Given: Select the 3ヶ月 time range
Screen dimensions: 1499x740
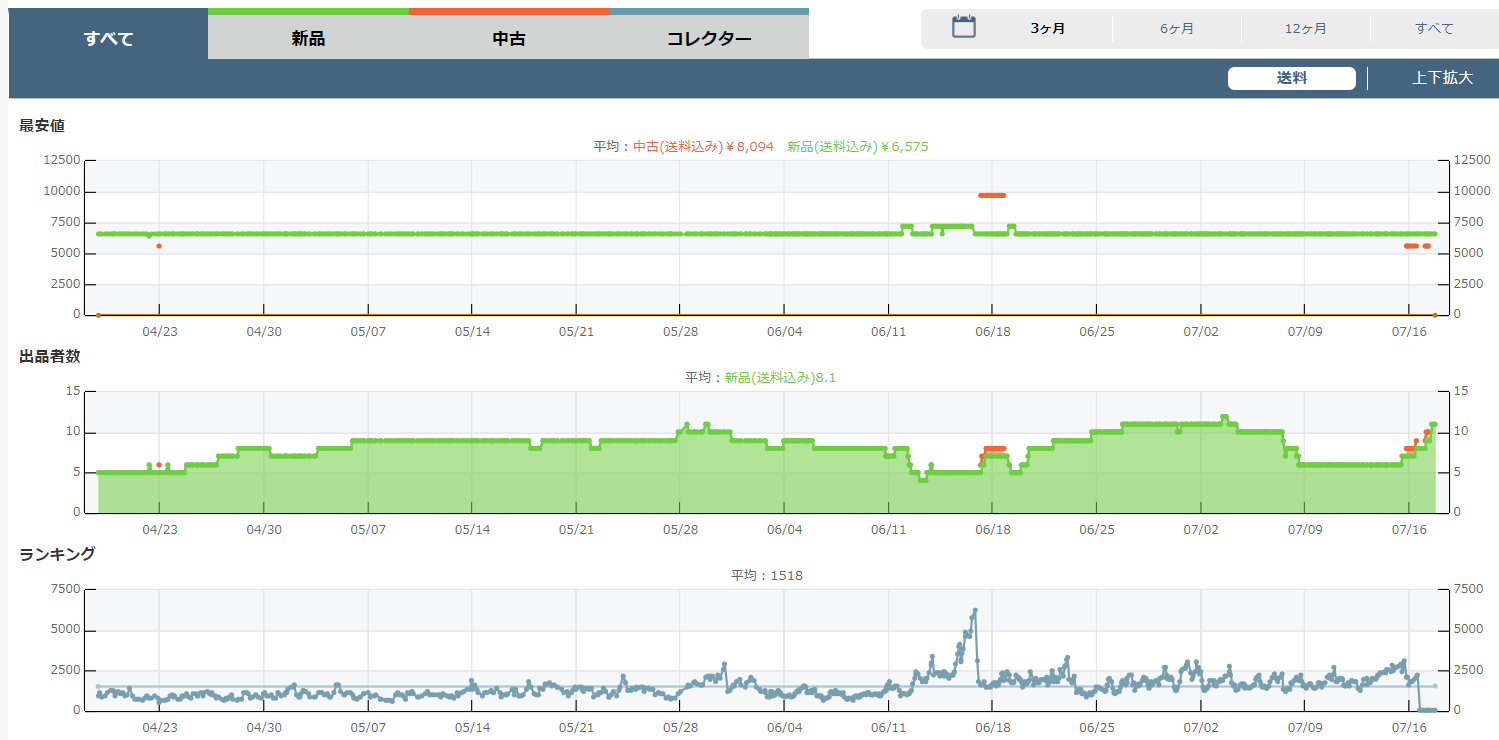Looking at the screenshot, I should coord(1047,28).
